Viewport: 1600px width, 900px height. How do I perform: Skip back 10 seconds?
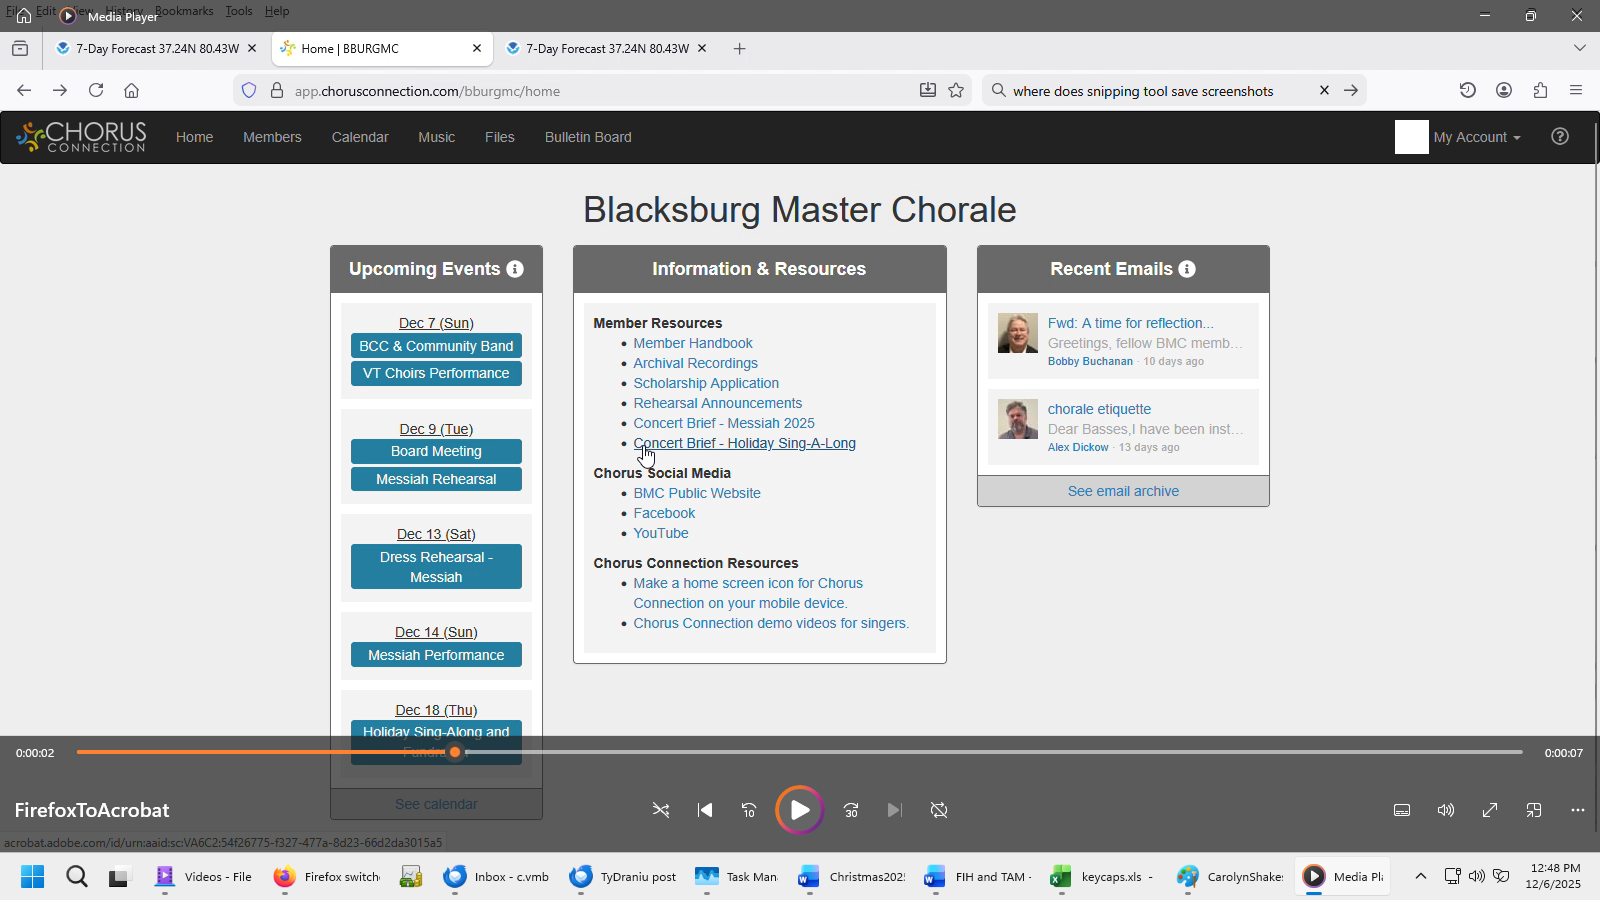click(x=749, y=810)
